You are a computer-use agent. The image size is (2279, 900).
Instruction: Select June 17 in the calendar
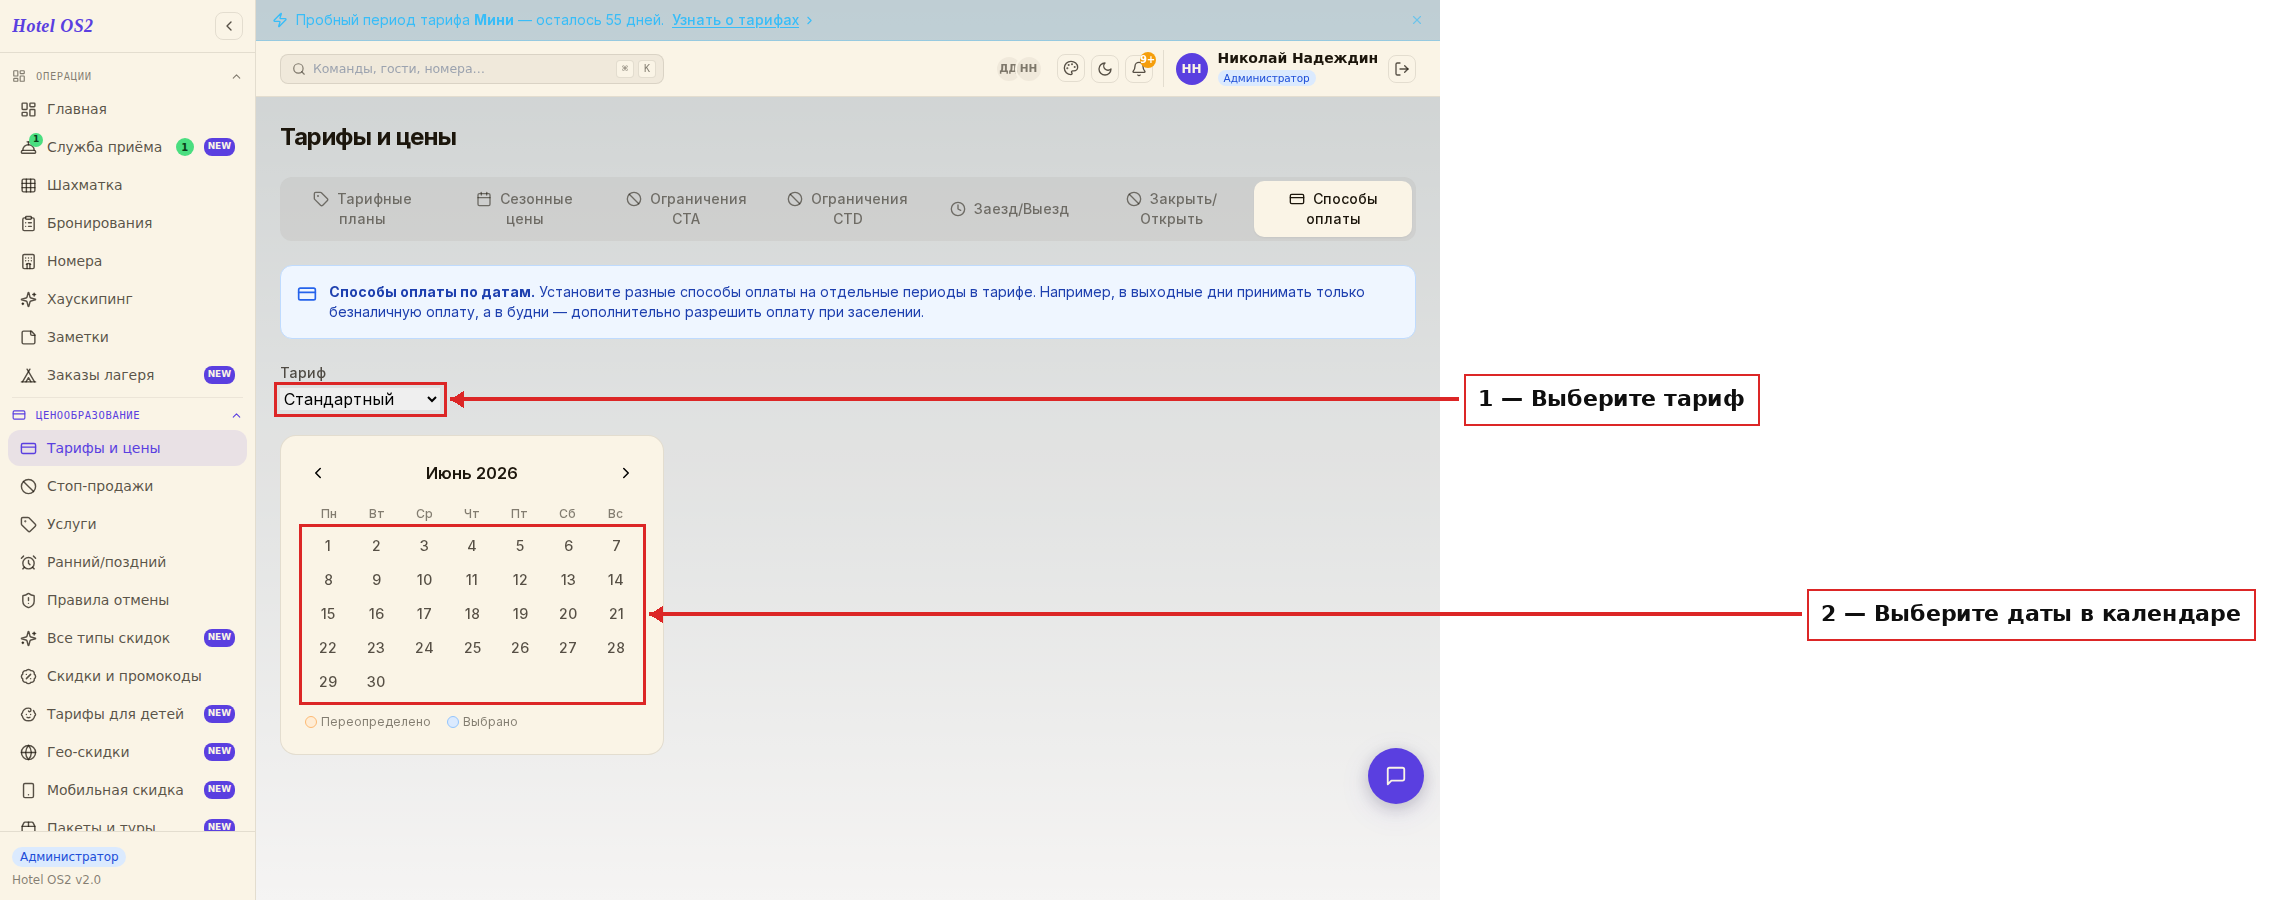424,614
